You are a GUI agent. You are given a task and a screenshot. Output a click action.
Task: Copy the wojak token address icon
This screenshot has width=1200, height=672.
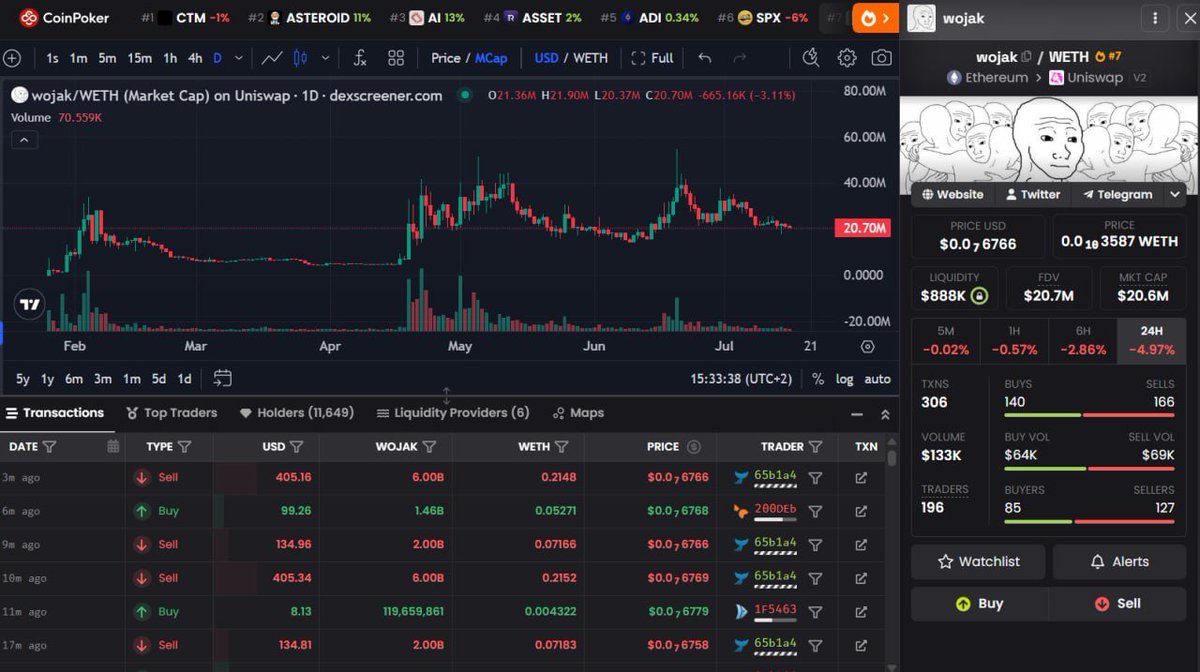point(1027,57)
